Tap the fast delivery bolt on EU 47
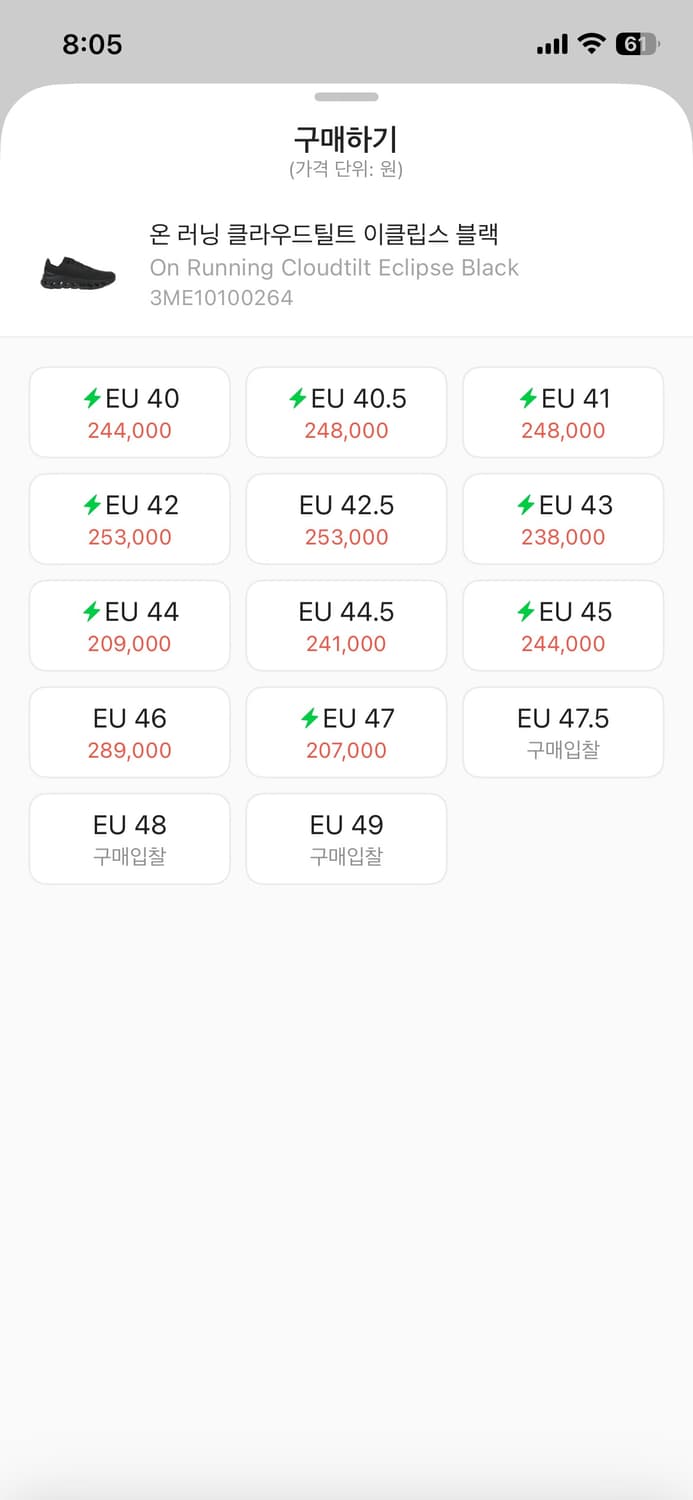 [310, 719]
